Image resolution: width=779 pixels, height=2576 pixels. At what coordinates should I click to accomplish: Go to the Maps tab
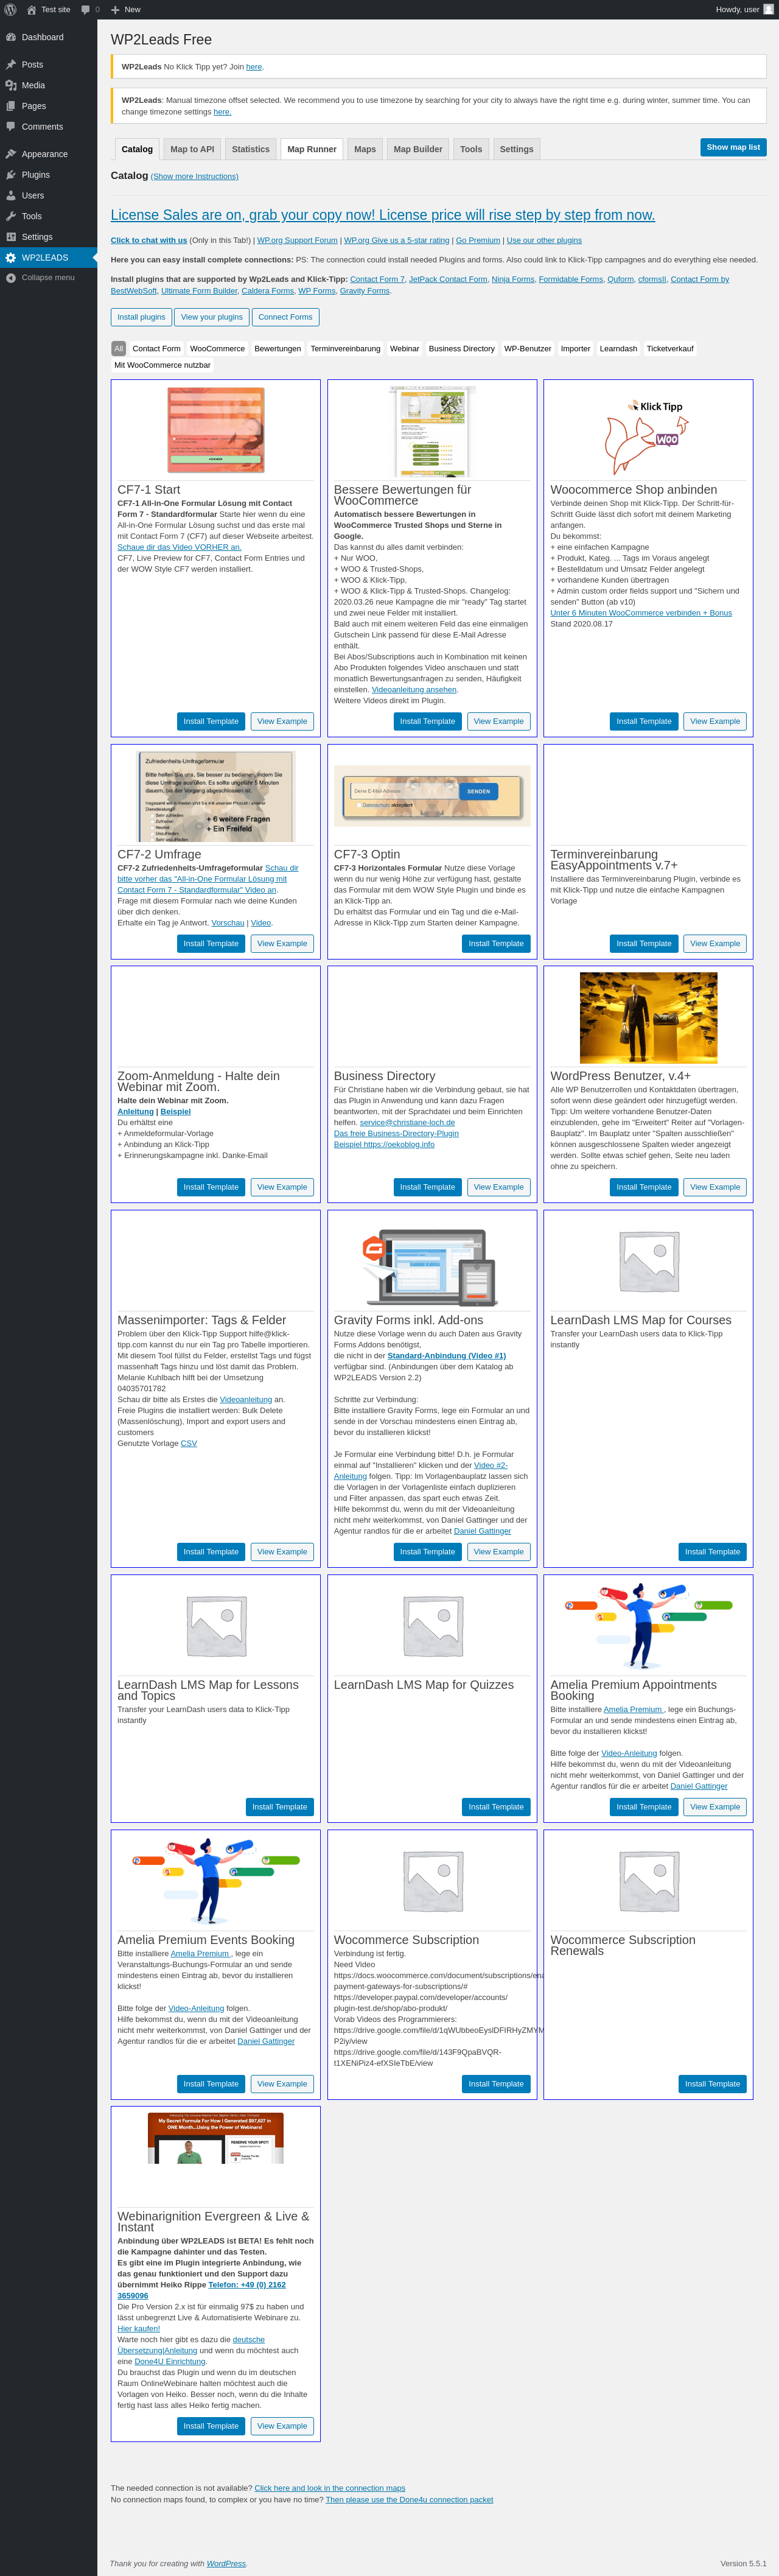pyautogui.click(x=365, y=149)
